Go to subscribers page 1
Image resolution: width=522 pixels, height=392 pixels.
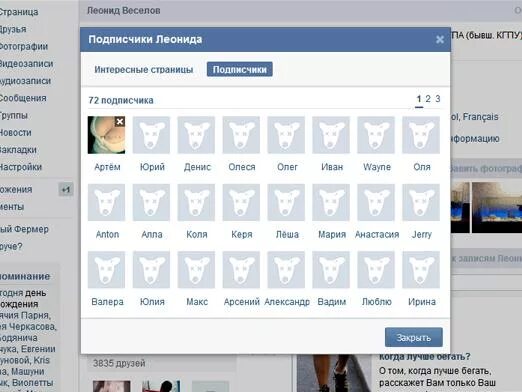pyautogui.click(x=419, y=99)
